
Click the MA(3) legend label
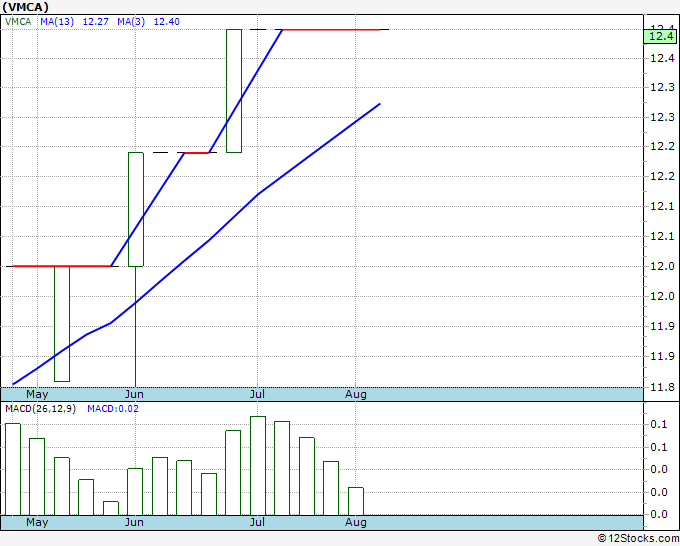(x=131, y=22)
